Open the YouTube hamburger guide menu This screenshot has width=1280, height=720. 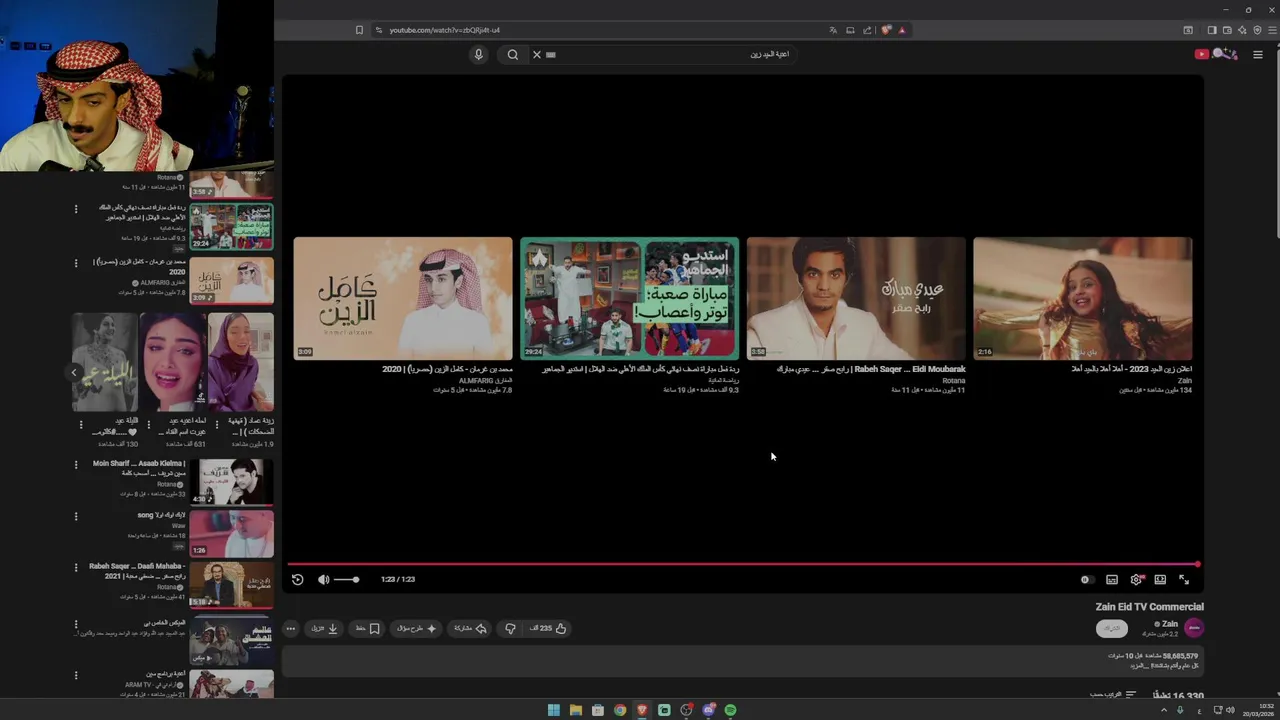coord(1258,54)
